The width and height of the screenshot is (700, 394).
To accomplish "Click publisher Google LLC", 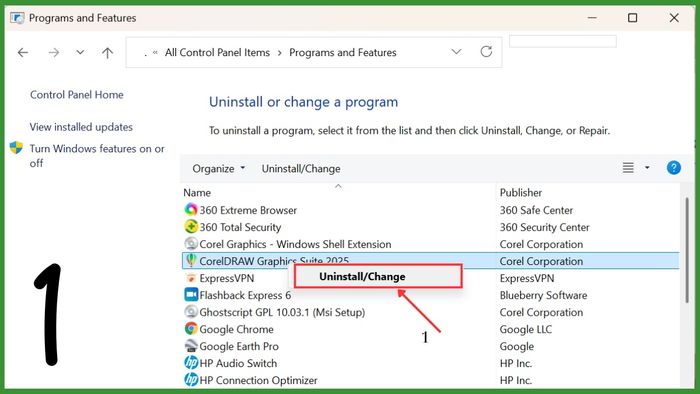I will pyautogui.click(x=525, y=329).
